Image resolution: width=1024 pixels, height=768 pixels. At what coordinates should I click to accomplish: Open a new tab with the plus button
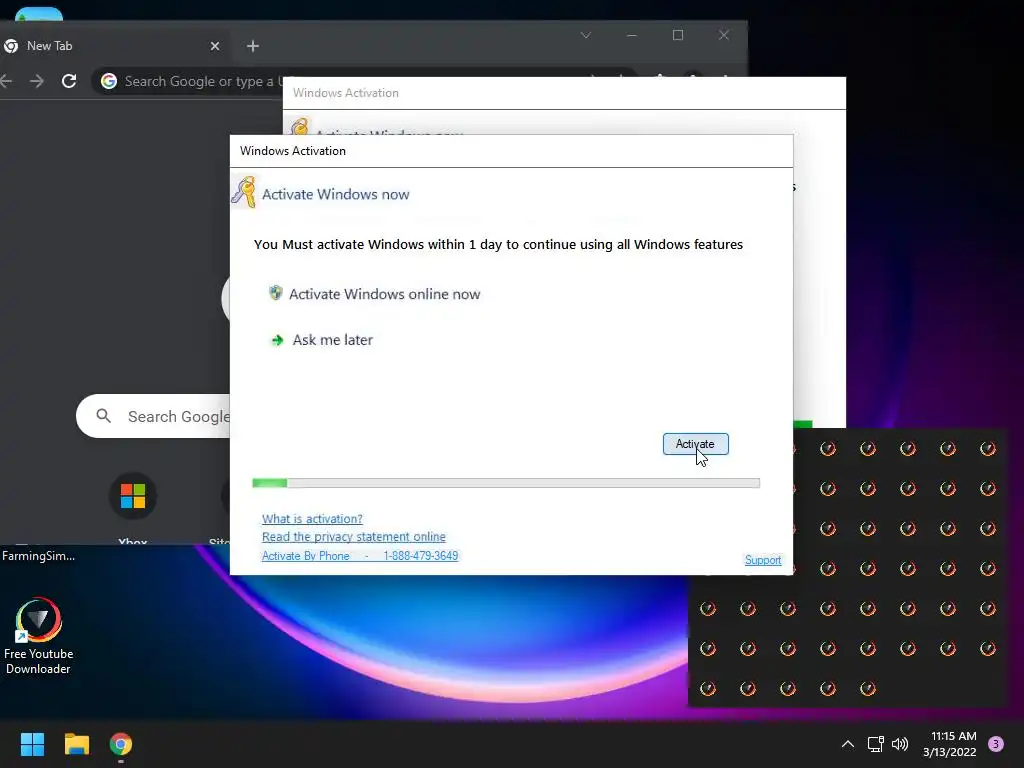(253, 46)
